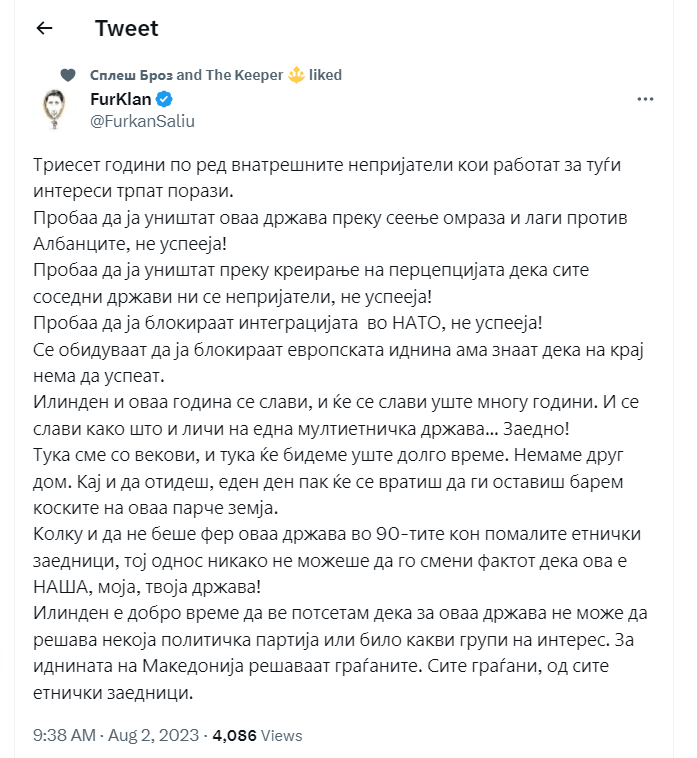
Task: Click the Aug 2, 2023 date
Action: [x=154, y=735]
